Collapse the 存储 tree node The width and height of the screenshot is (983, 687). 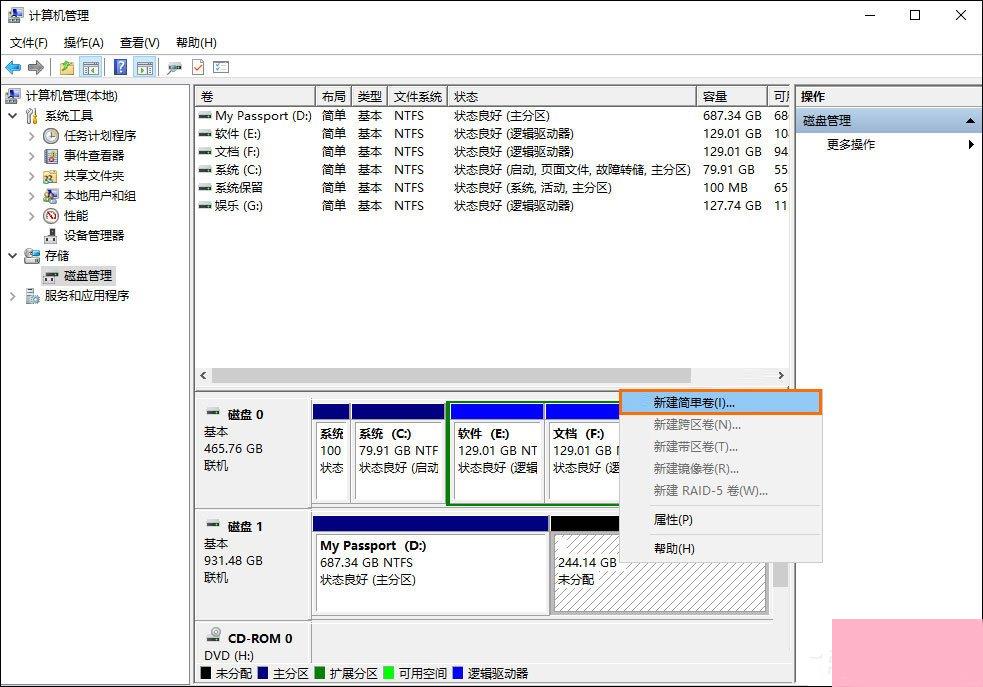pos(13,256)
